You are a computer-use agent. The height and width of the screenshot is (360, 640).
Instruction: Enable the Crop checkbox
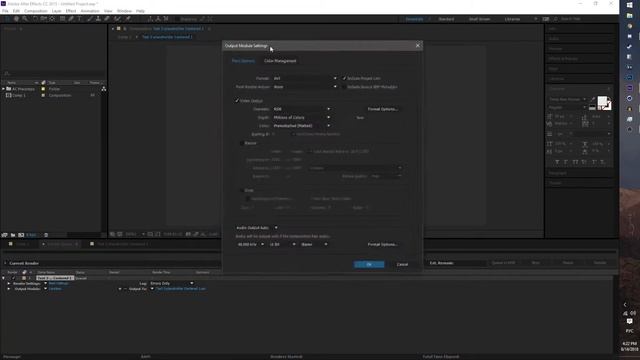(242, 190)
